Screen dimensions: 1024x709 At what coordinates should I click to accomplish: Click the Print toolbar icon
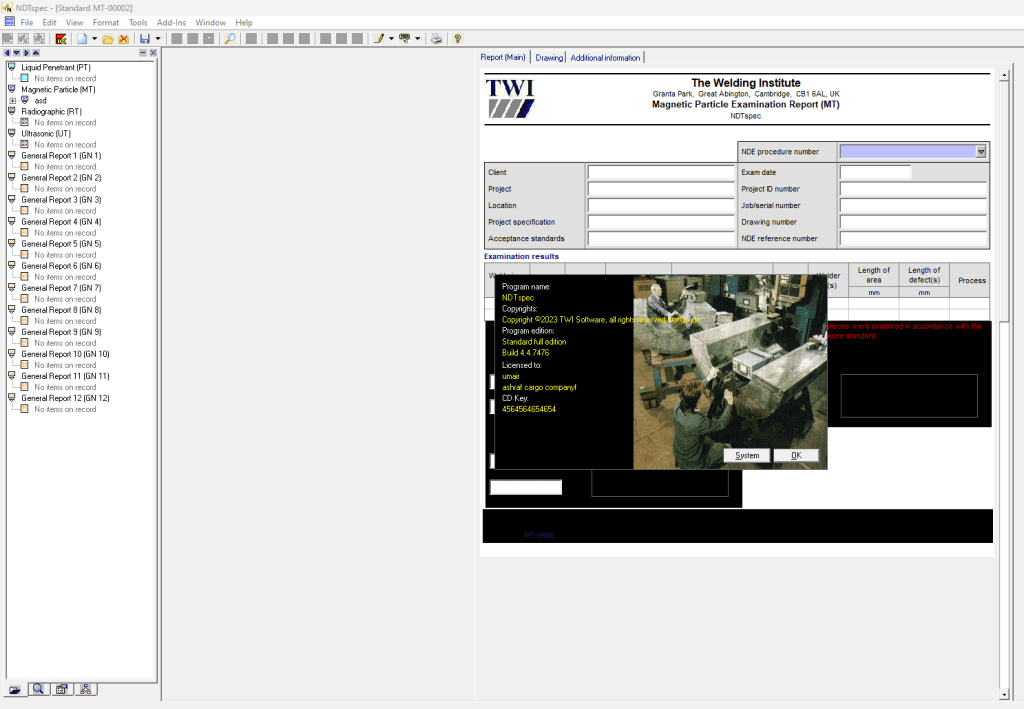click(436, 38)
